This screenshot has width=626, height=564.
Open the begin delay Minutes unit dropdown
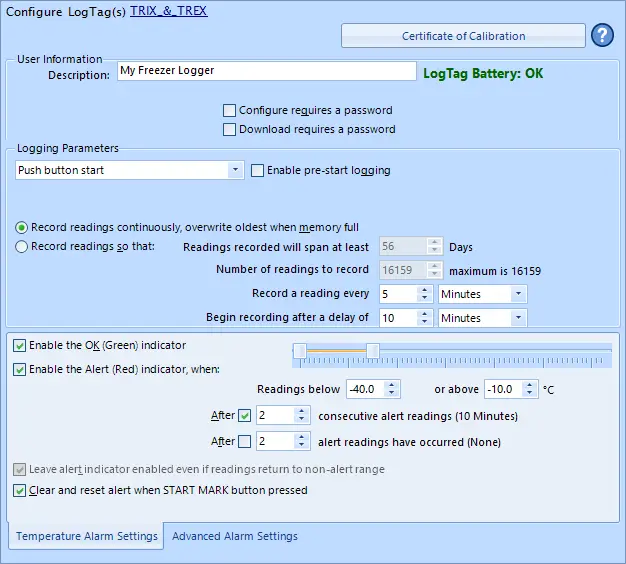coord(518,318)
